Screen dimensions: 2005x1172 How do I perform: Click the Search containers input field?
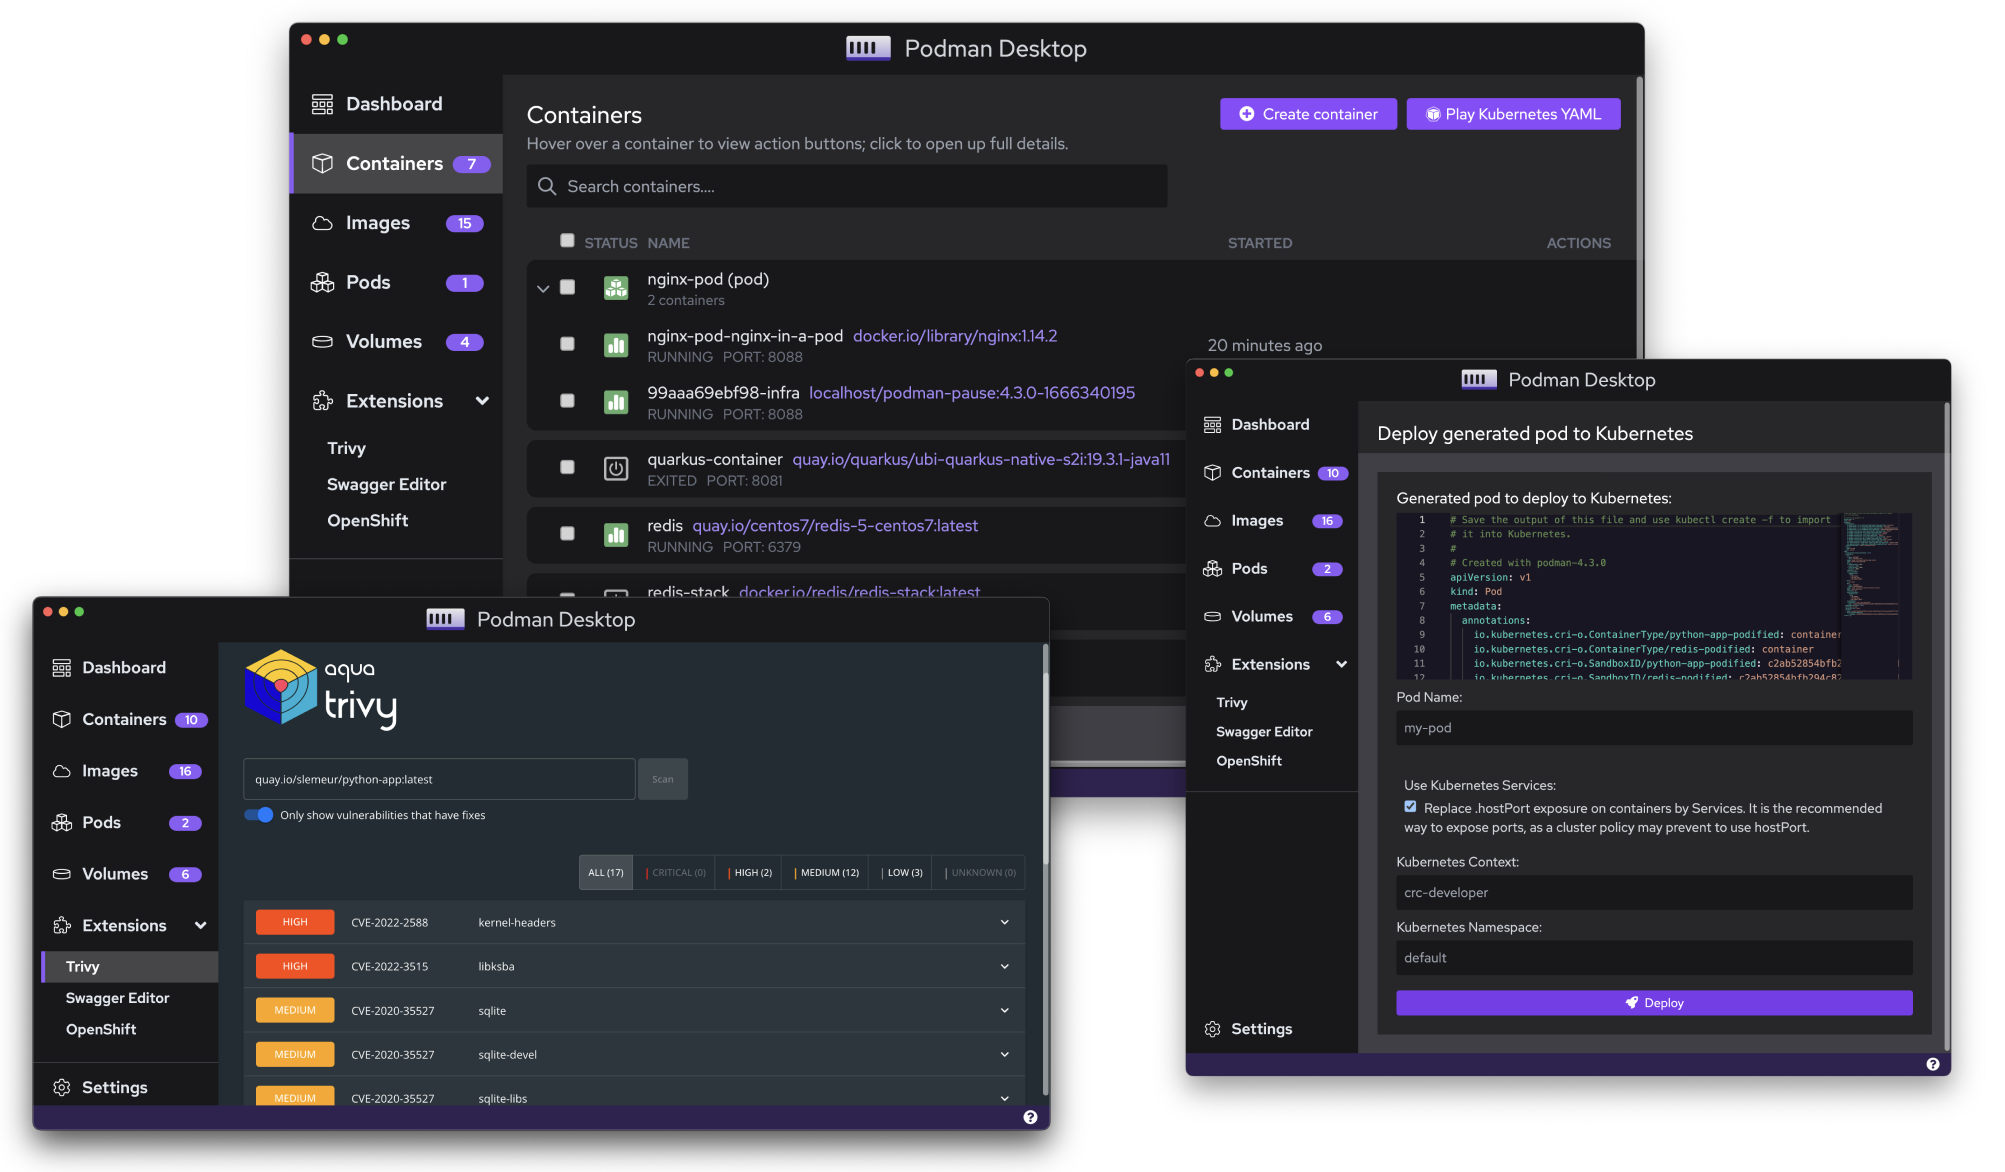point(846,187)
